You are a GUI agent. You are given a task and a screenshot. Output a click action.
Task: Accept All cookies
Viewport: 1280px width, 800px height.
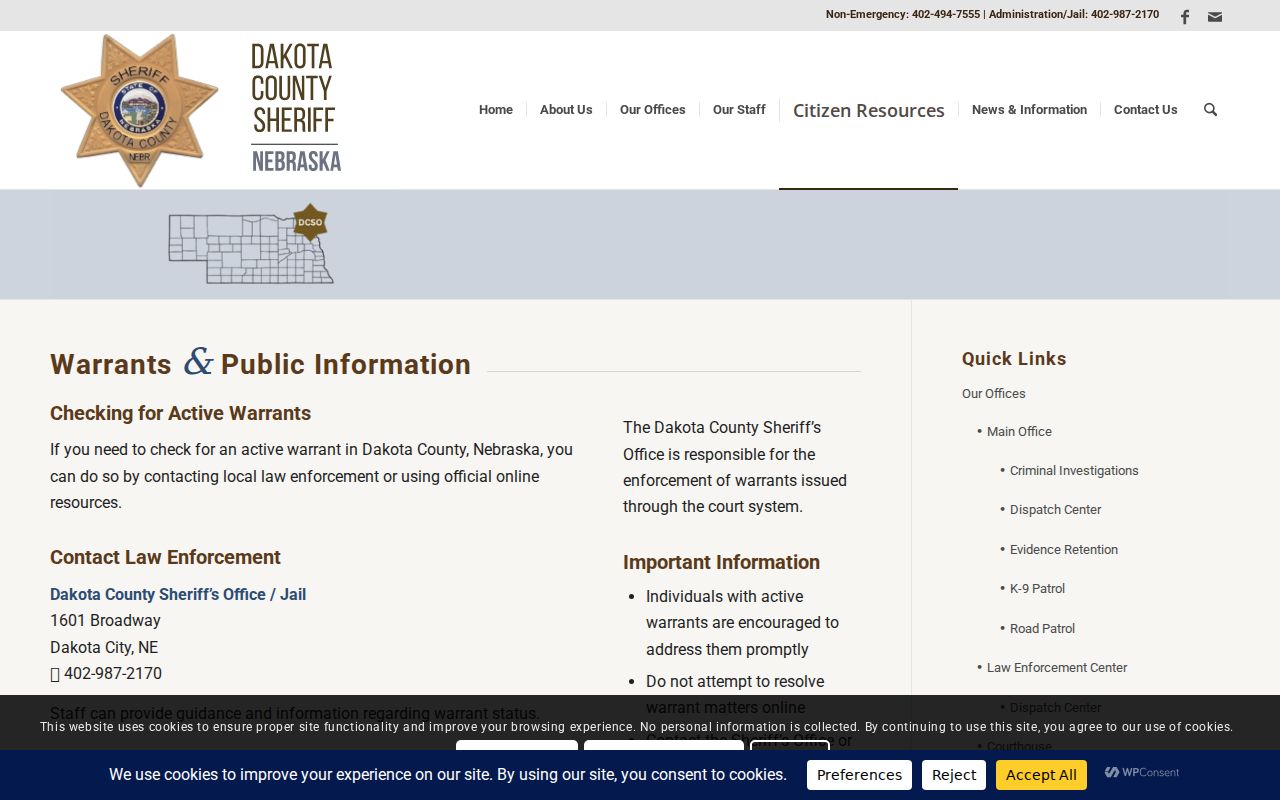click(1041, 775)
